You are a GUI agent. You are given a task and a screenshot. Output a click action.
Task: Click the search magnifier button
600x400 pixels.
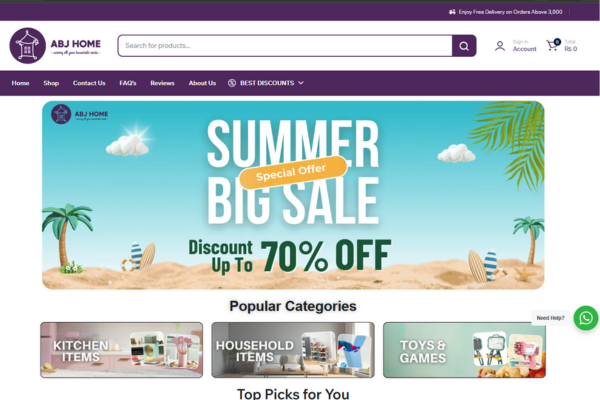(x=464, y=46)
